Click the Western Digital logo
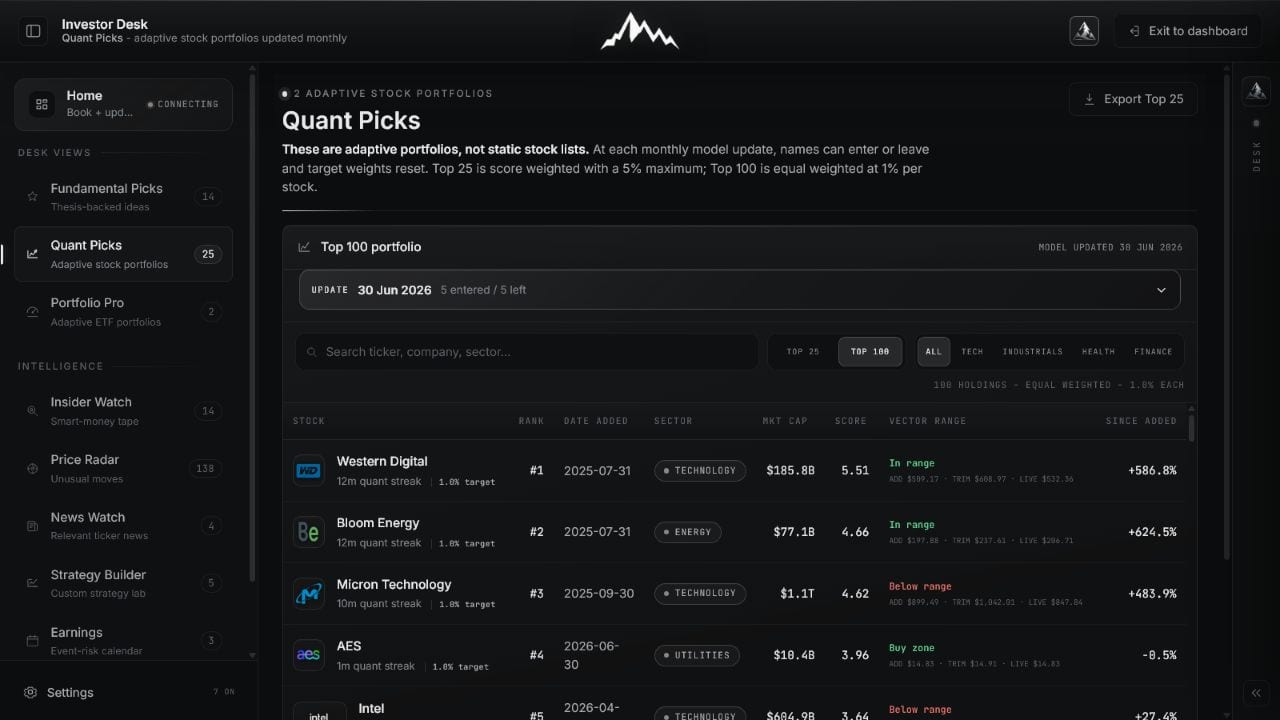The height and width of the screenshot is (720, 1280). click(x=308, y=470)
